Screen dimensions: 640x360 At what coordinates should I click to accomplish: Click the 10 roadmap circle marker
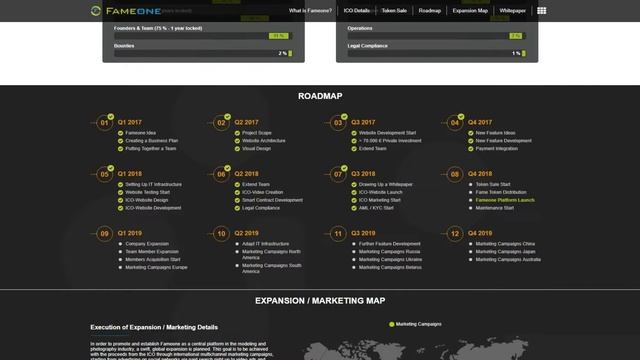tap(221, 234)
